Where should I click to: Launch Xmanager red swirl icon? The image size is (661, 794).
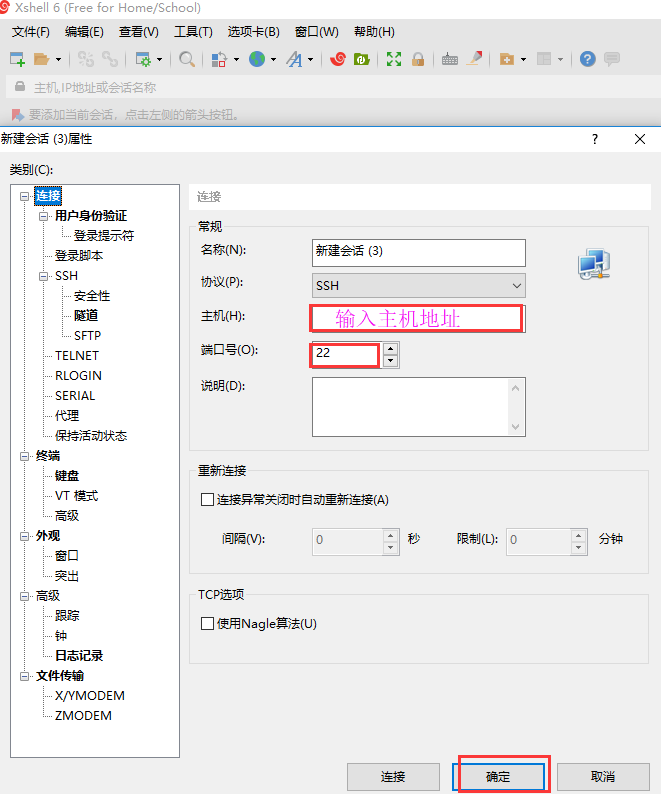pyautogui.click(x=337, y=59)
